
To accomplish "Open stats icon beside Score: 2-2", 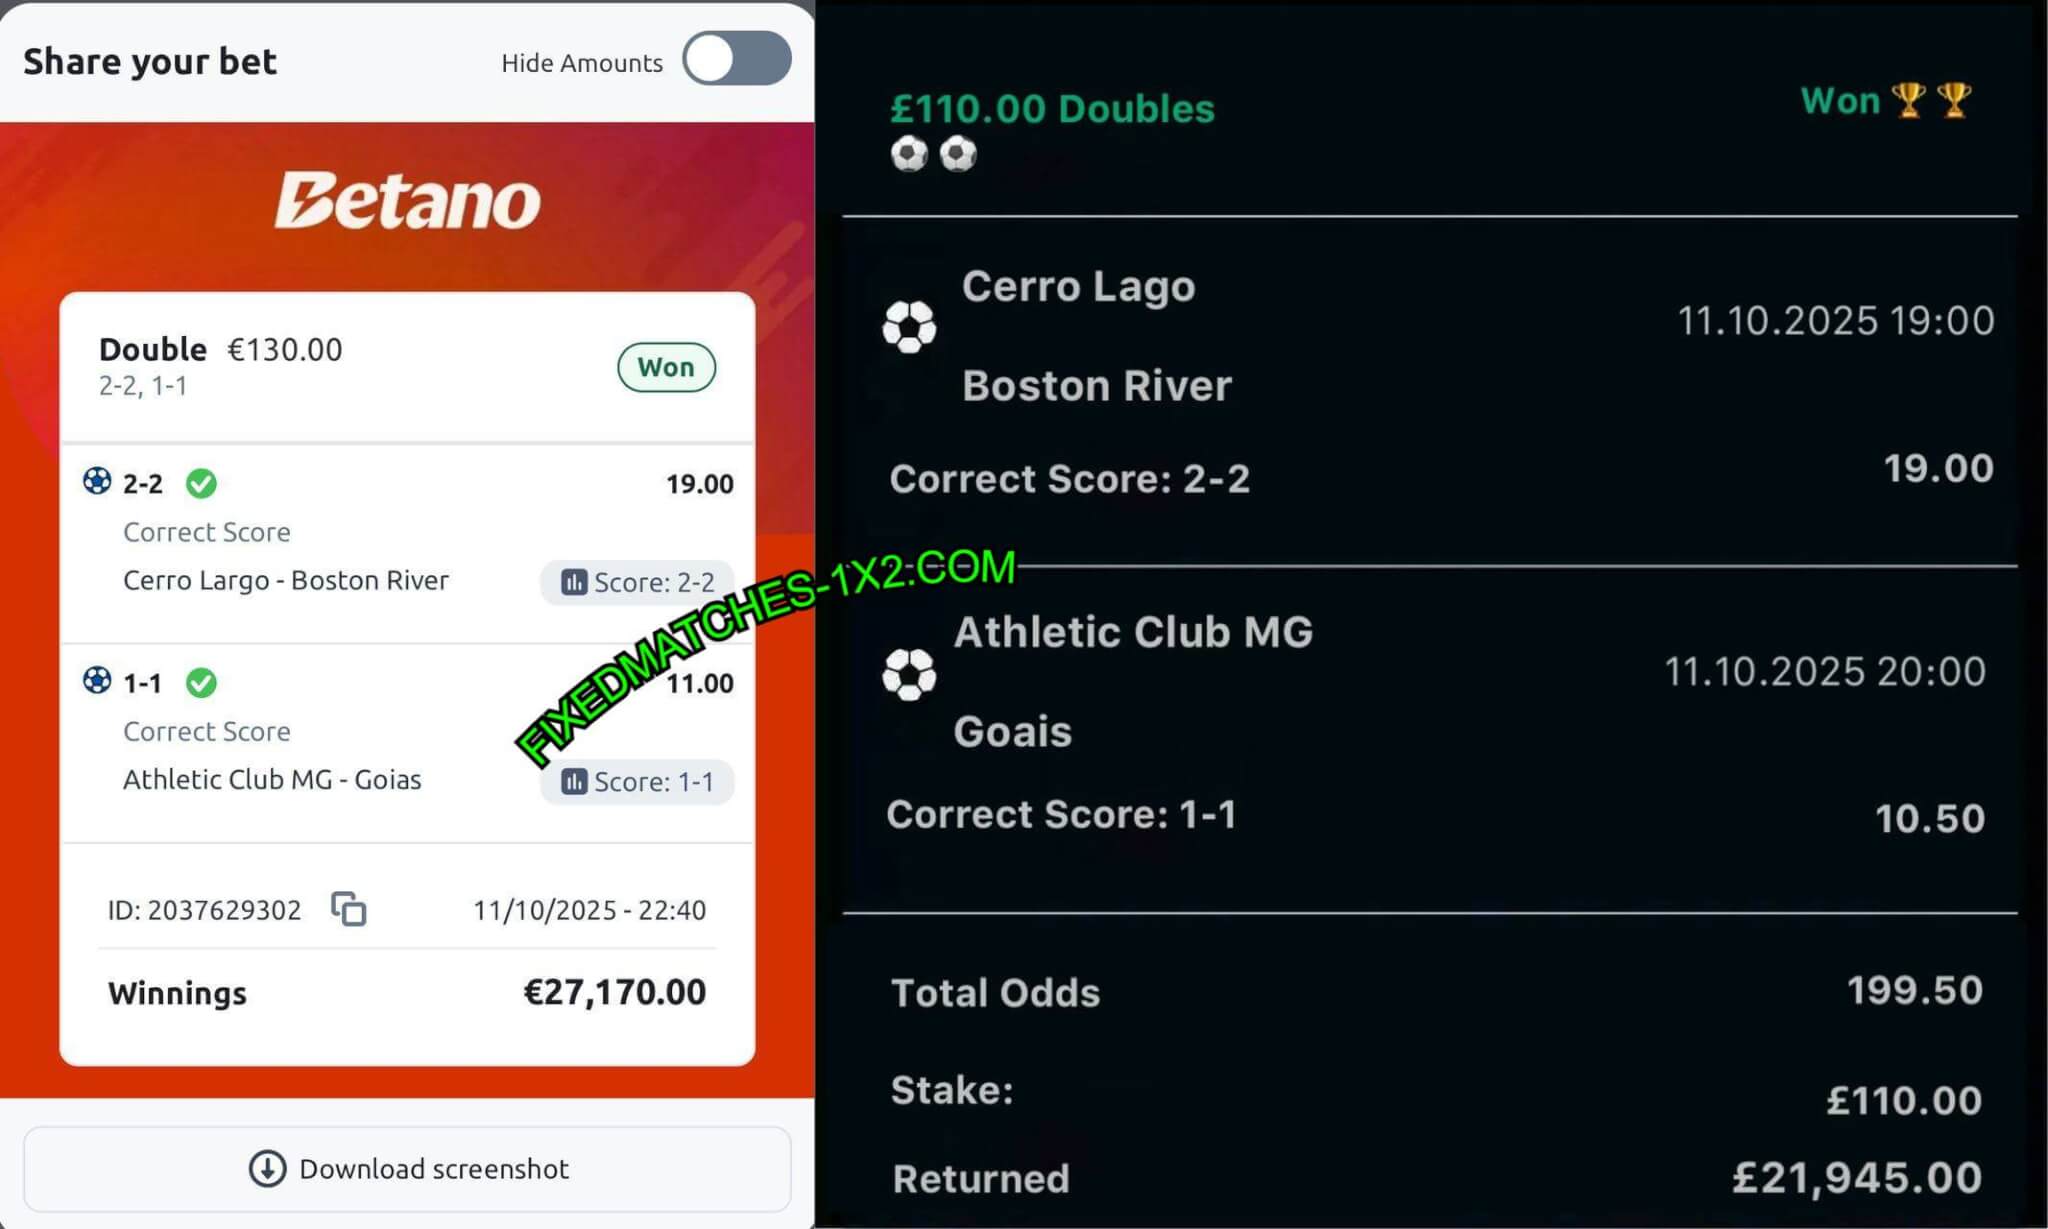I will (x=574, y=582).
